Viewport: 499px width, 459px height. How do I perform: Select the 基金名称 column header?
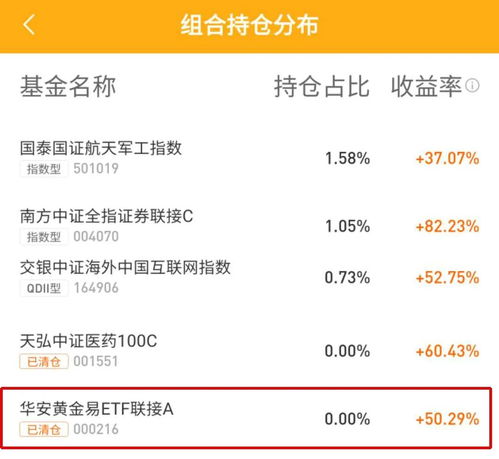(x=68, y=86)
